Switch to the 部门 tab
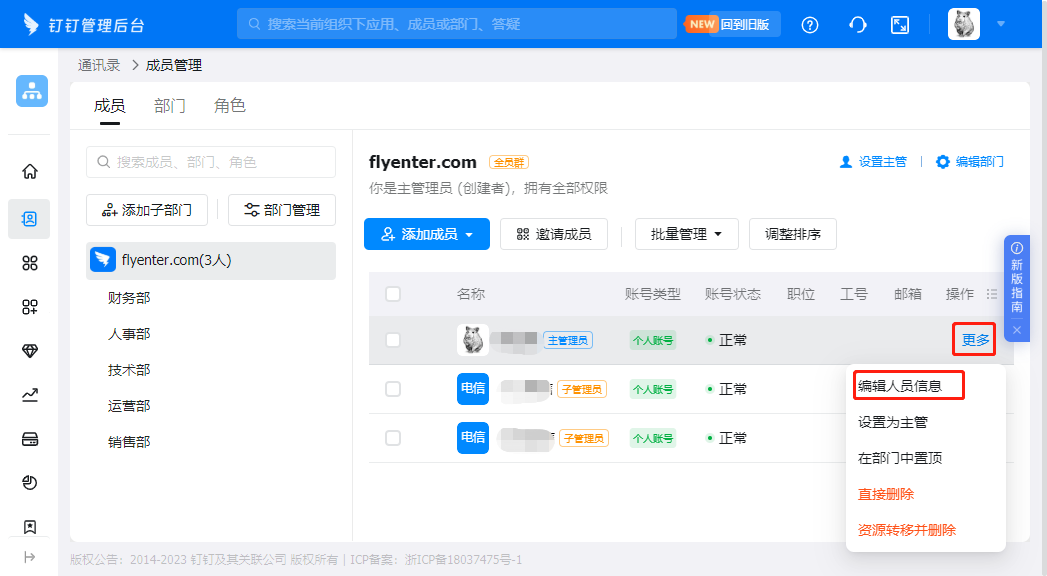Image resolution: width=1047 pixels, height=576 pixels. (x=170, y=105)
